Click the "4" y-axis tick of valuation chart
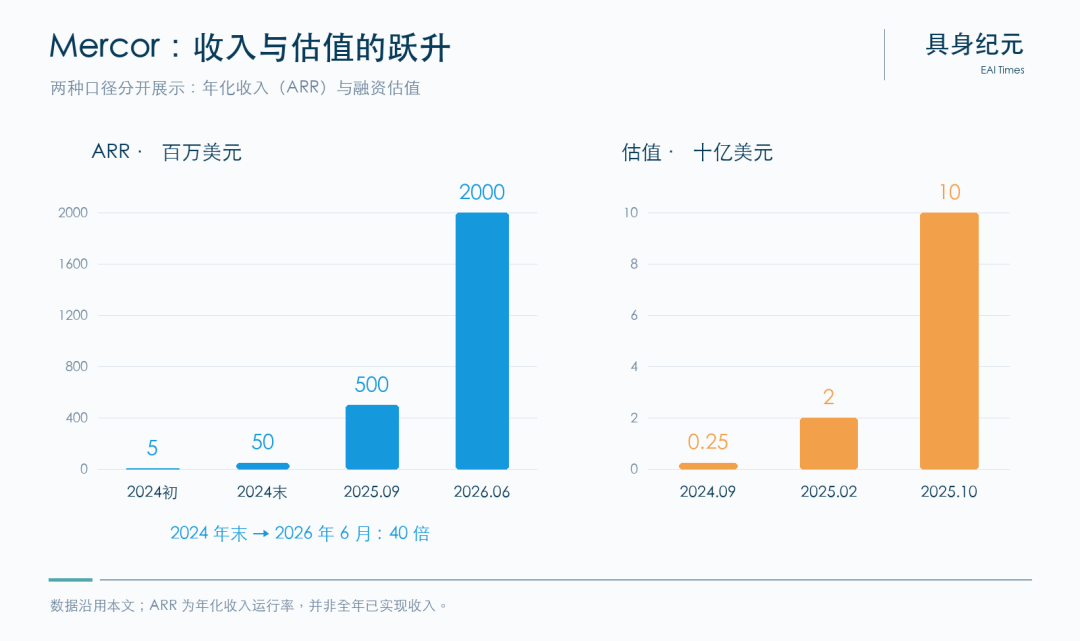The height and width of the screenshot is (641, 1080). point(634,366)
